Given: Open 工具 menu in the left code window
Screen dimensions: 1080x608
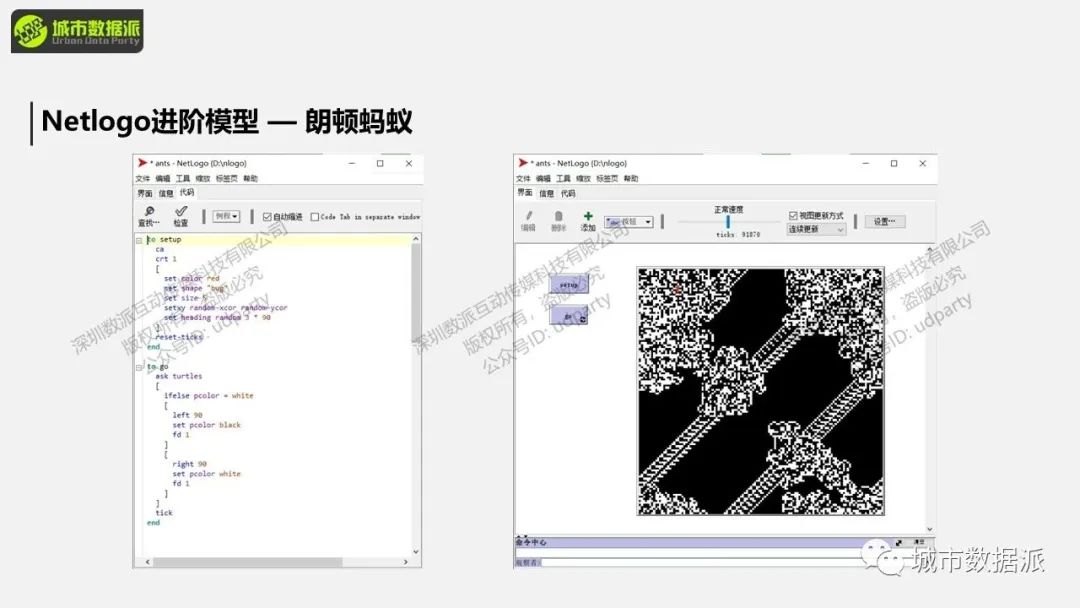Looking at the screenshot, I should (183, 178).
